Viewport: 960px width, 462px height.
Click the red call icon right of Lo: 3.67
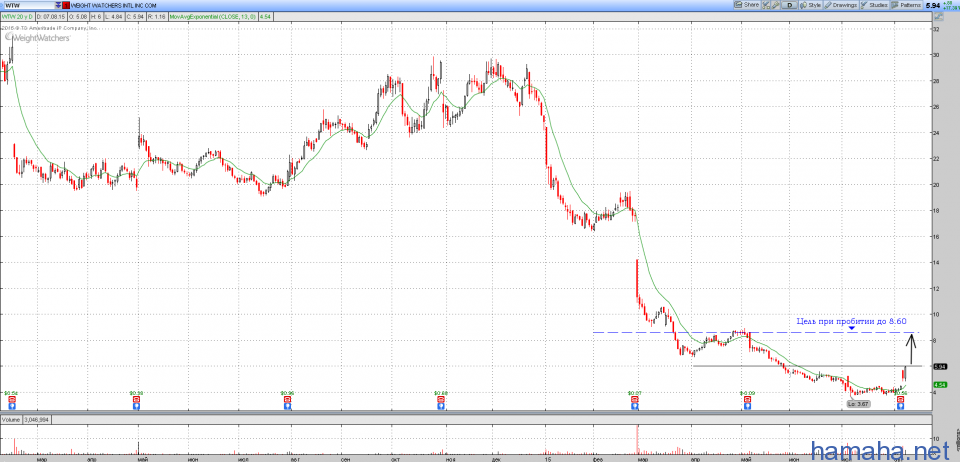point(901,398)
